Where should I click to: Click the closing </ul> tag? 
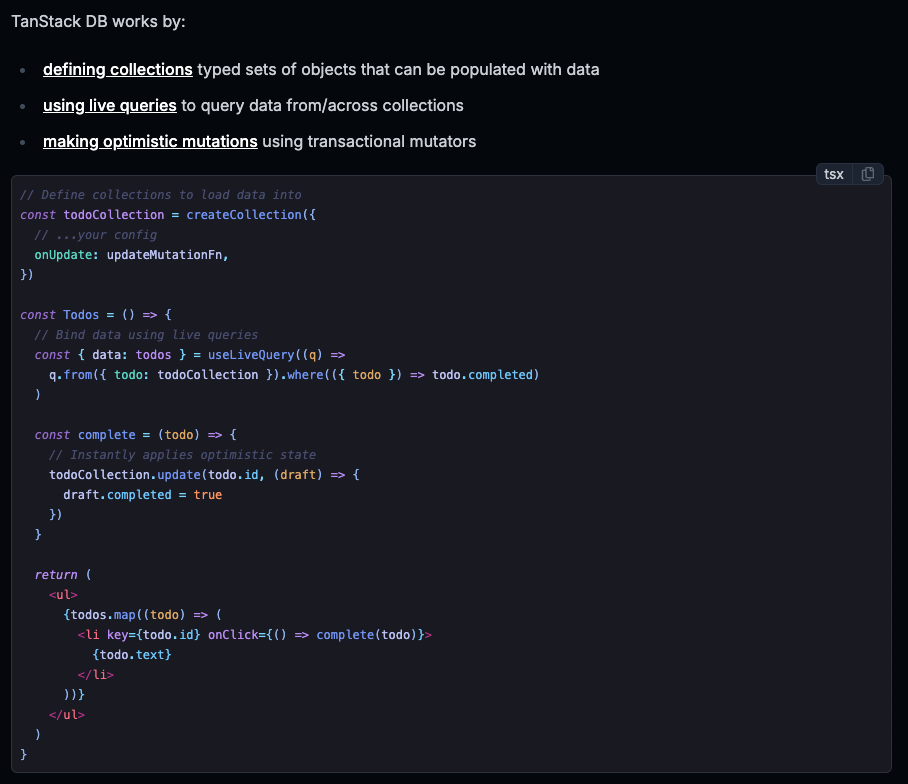(67, 715)
